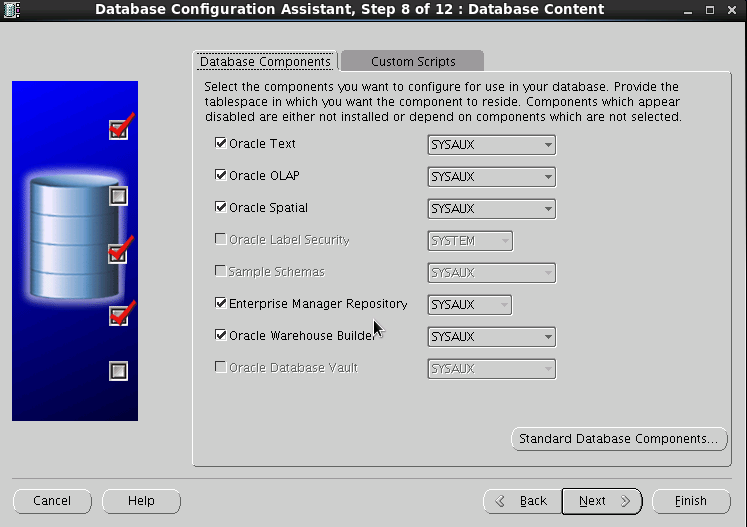The height and width of the screenshot is (527, 747).
Task: Open the Oracle Database Vault tablespace dropdown
Action: tap(492, 369)
